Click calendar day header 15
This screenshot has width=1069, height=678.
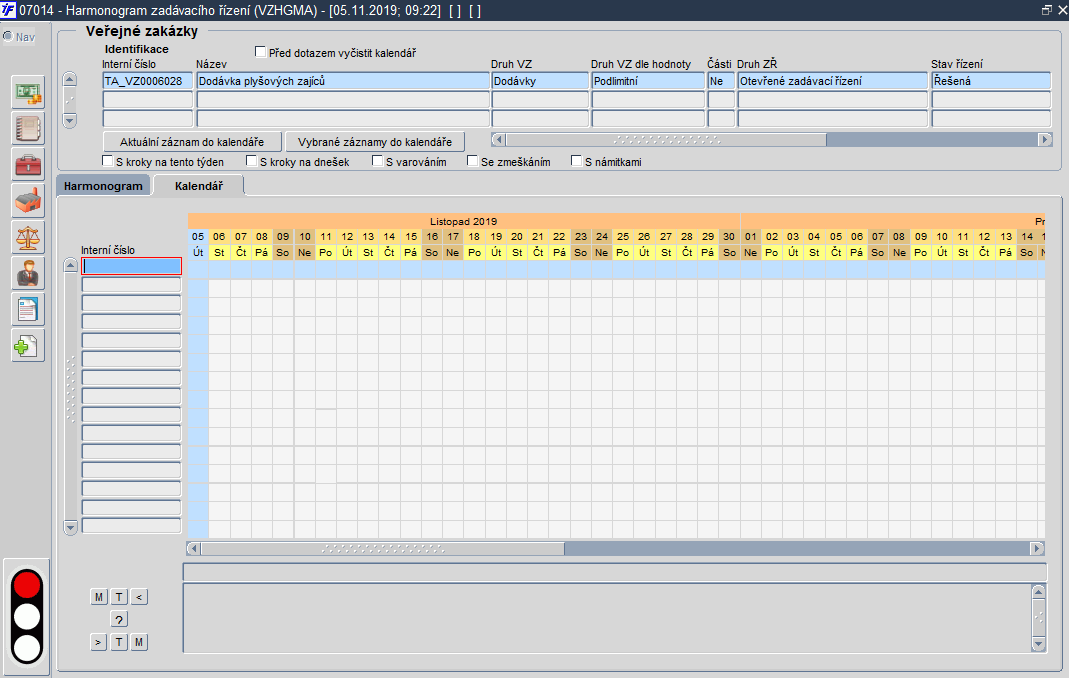click(410, 236)
